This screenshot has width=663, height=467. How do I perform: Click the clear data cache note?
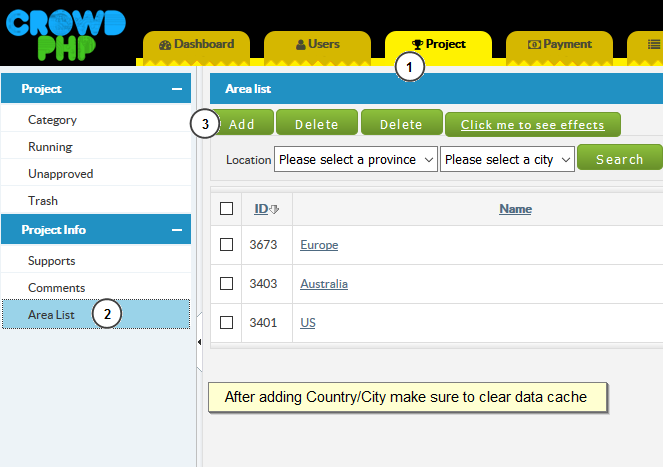pyautogui.click(x=408, y=397)
